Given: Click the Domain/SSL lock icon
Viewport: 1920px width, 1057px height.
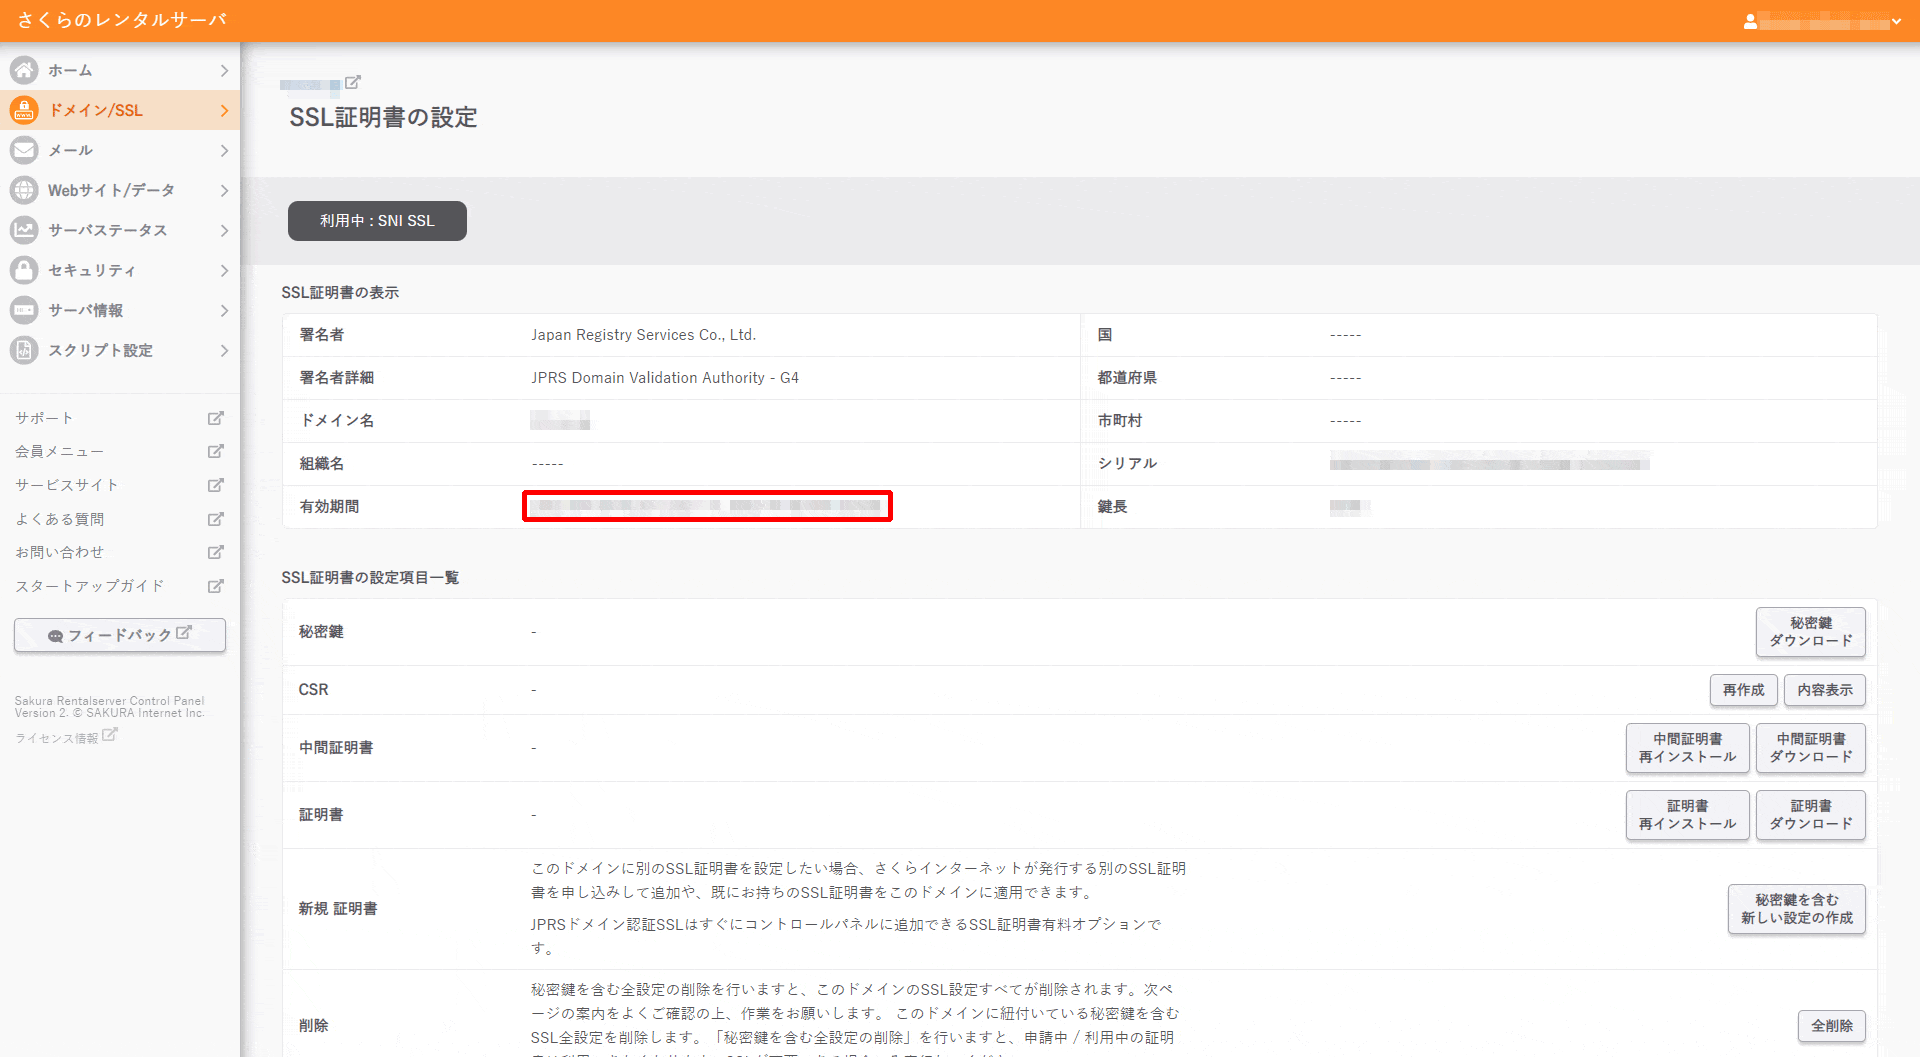Looking at the screenshot, I should 24,110.
